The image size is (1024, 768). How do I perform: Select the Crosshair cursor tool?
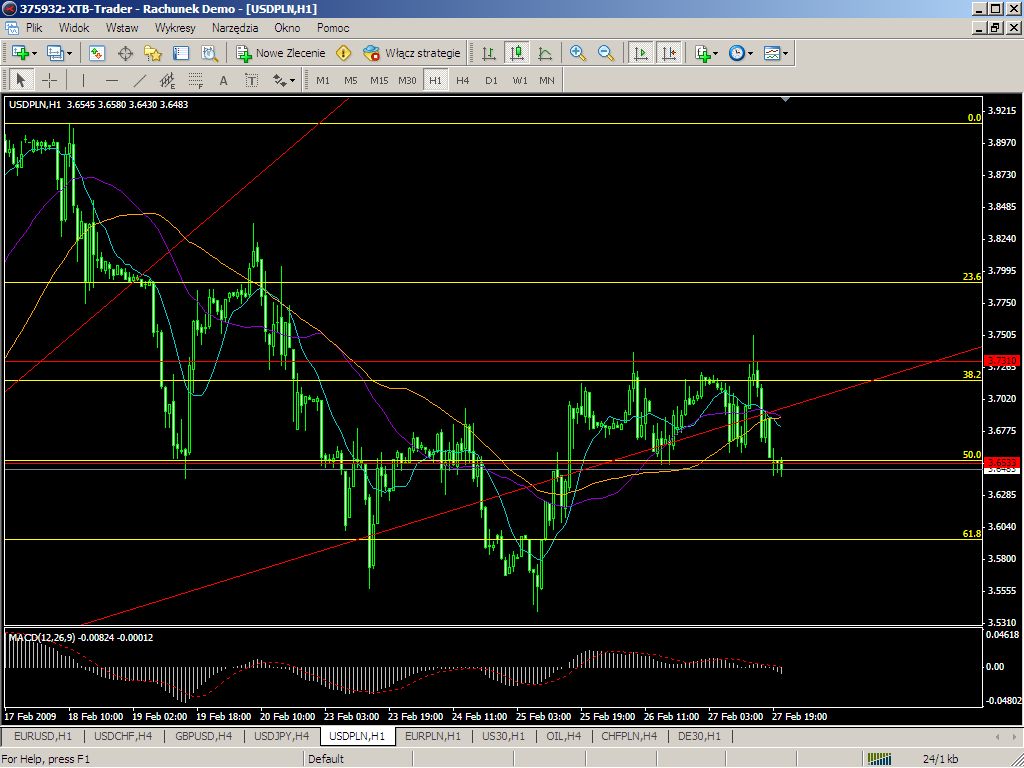coord(49,80)
